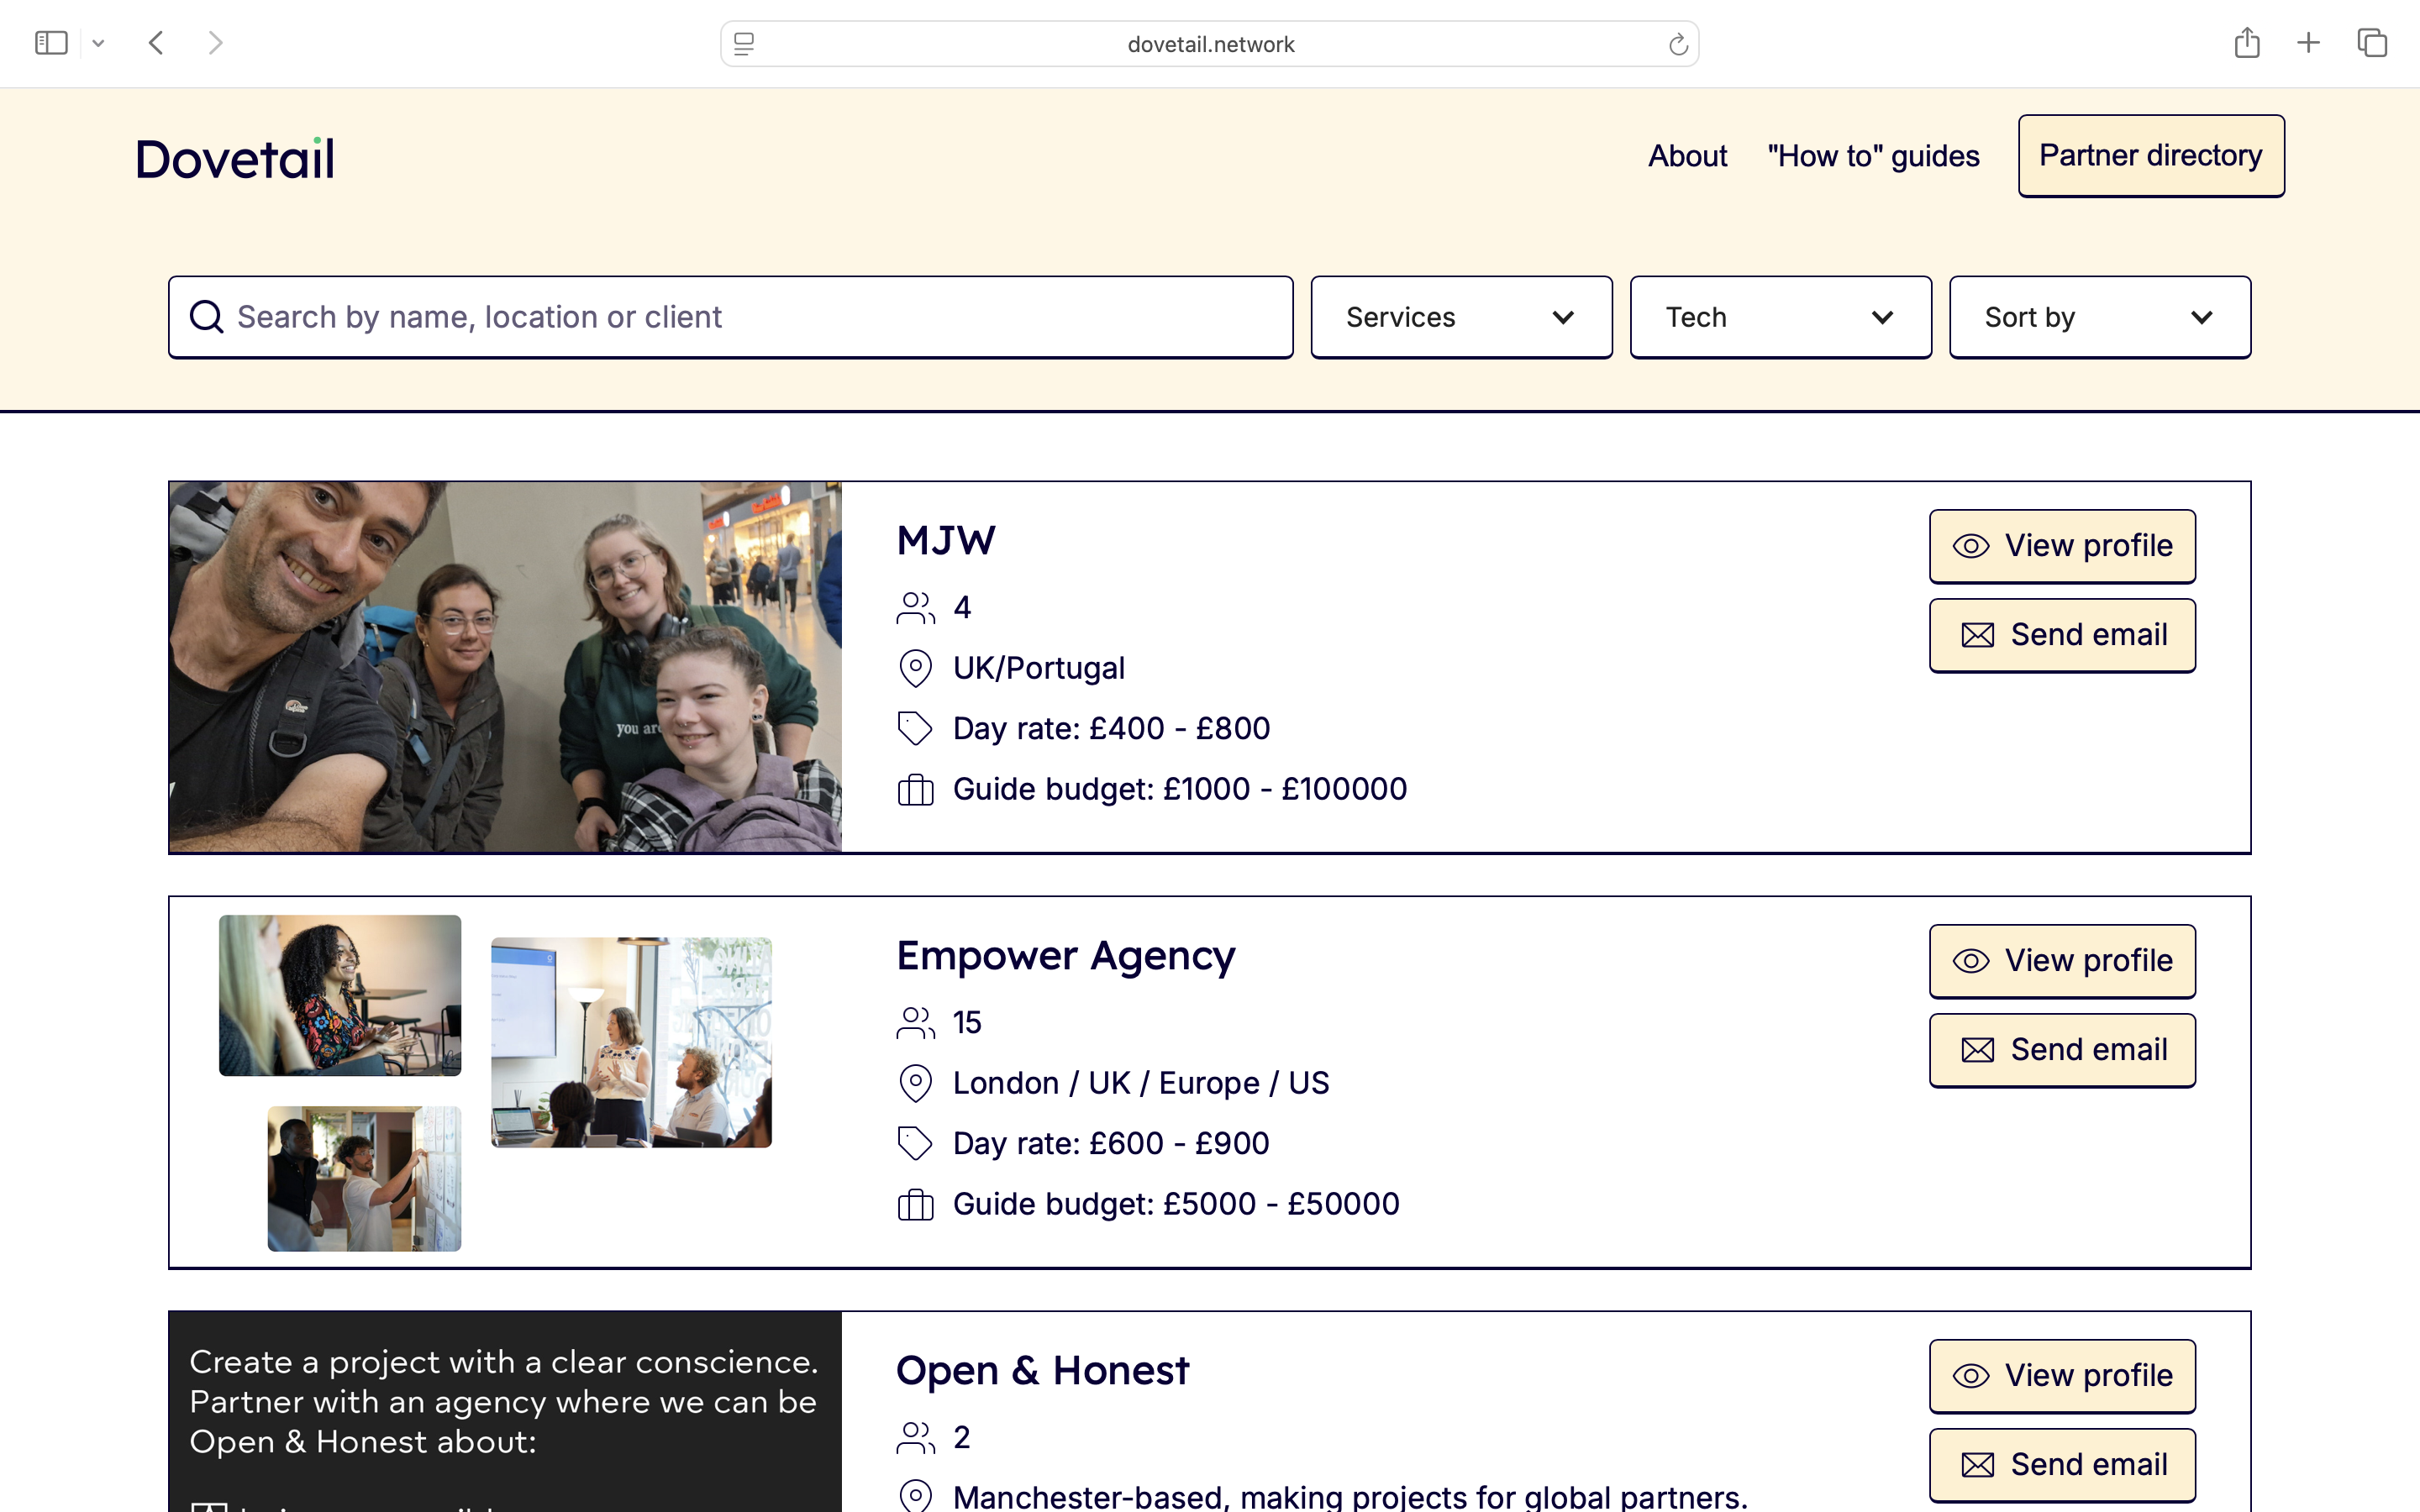
Task: View the MJW profile
Action: tap(2062, 546)
